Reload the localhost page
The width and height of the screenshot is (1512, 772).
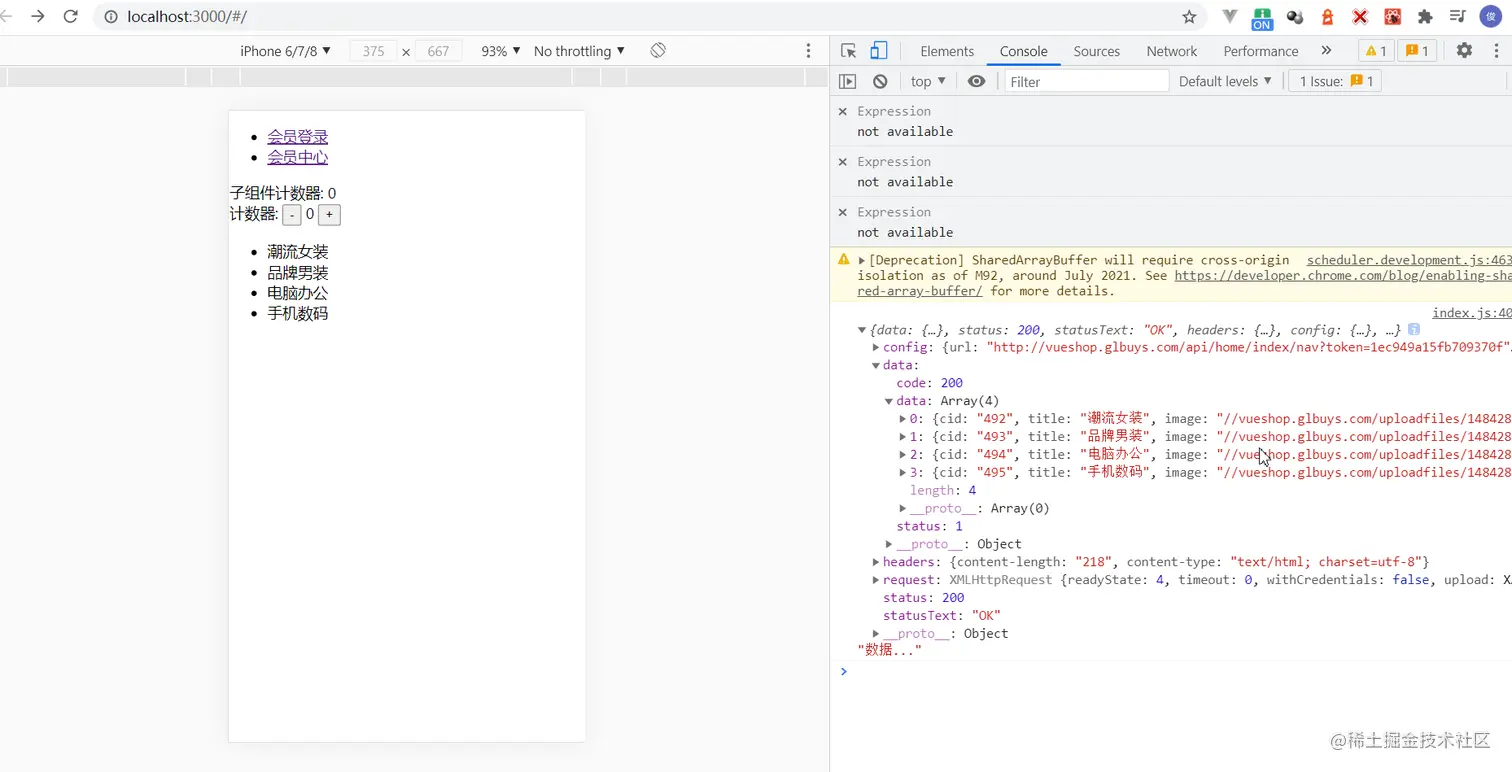click(x=70, y=16)
